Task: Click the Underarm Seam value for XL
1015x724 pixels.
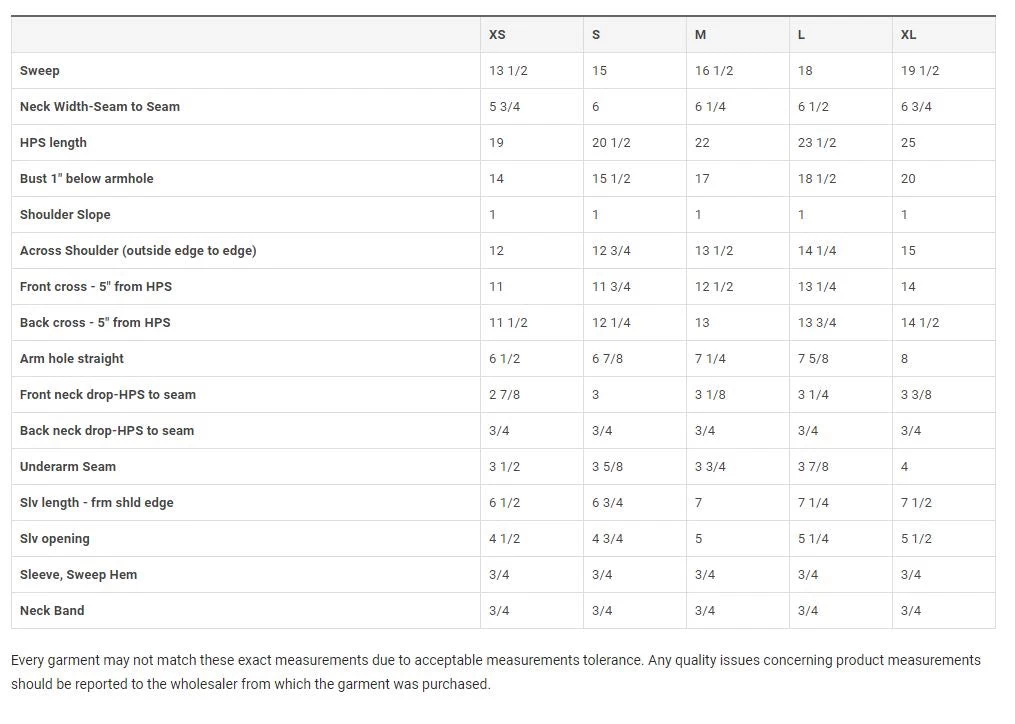Action: click(x=905, y=467)
